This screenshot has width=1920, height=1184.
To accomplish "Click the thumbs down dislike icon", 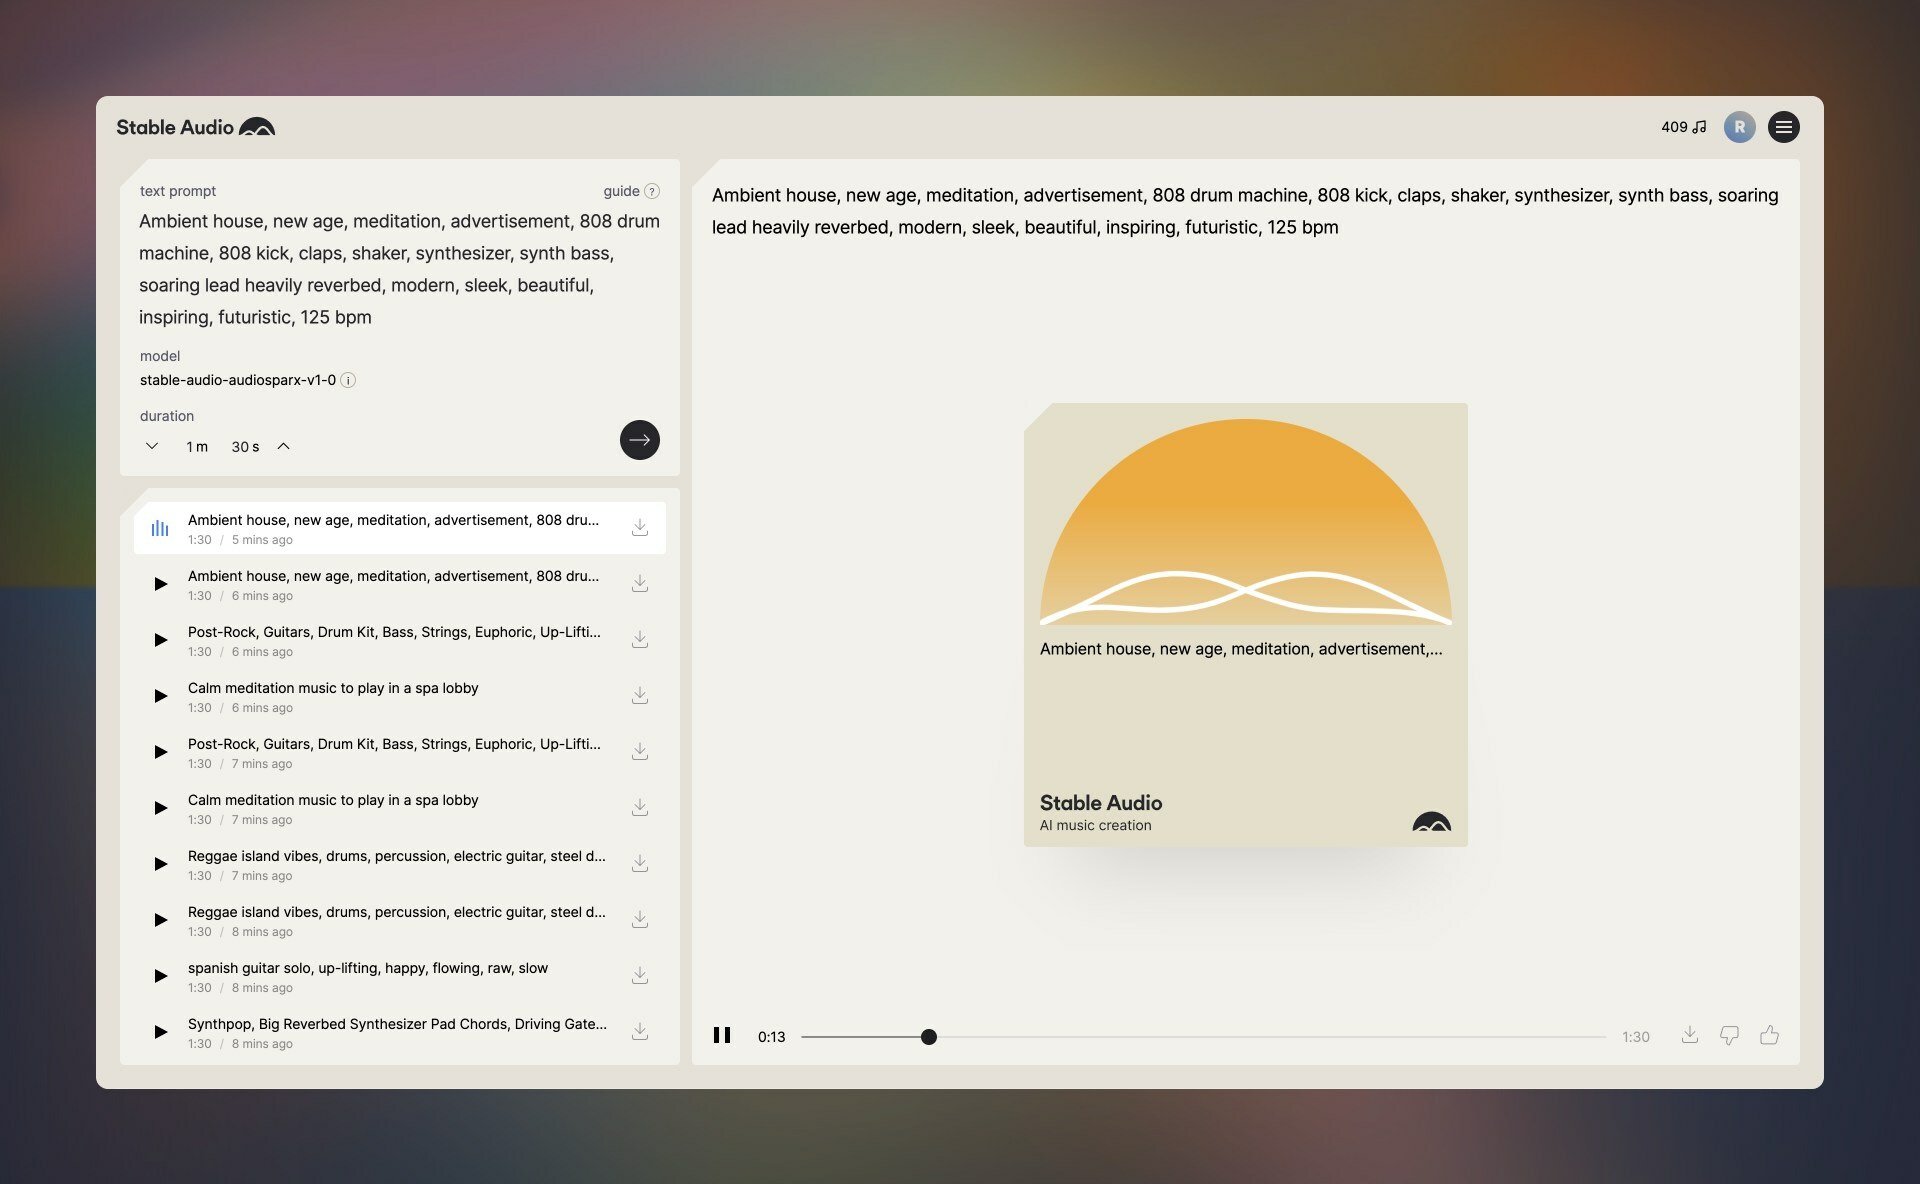I will pos(1729,1035).
